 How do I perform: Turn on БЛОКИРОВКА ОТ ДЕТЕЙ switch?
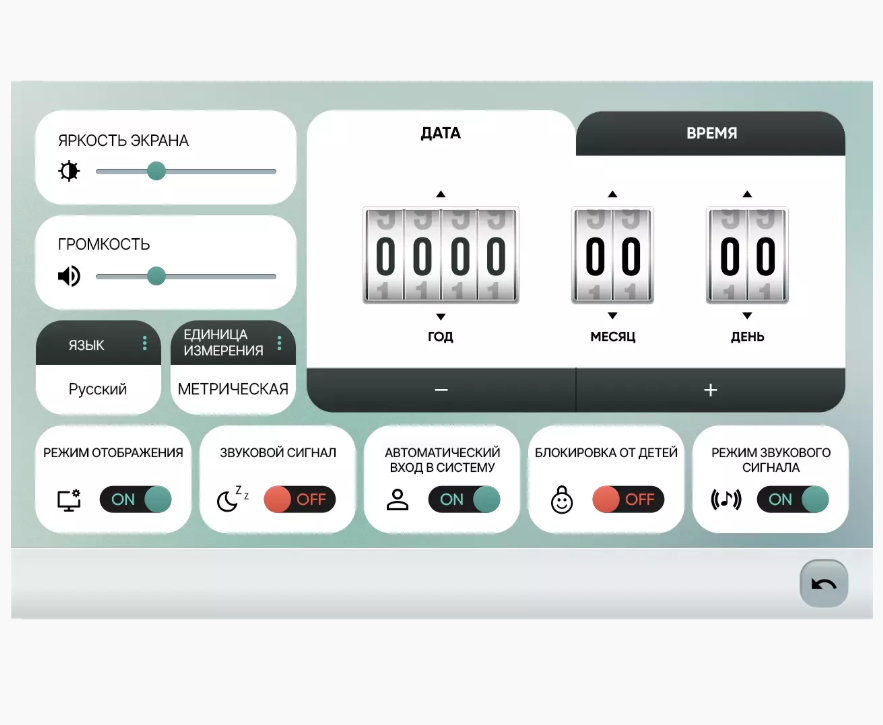[628, 499]
